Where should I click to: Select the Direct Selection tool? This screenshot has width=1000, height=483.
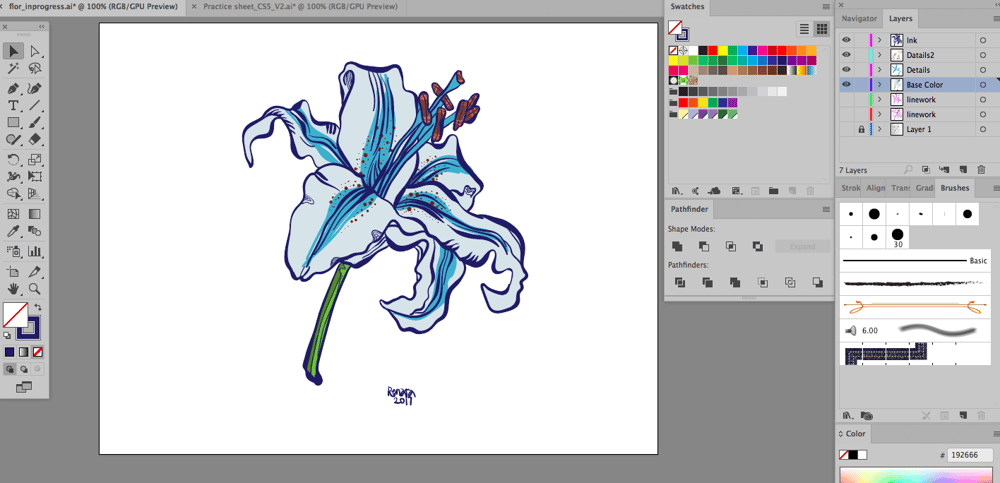(x=35, y=51)
